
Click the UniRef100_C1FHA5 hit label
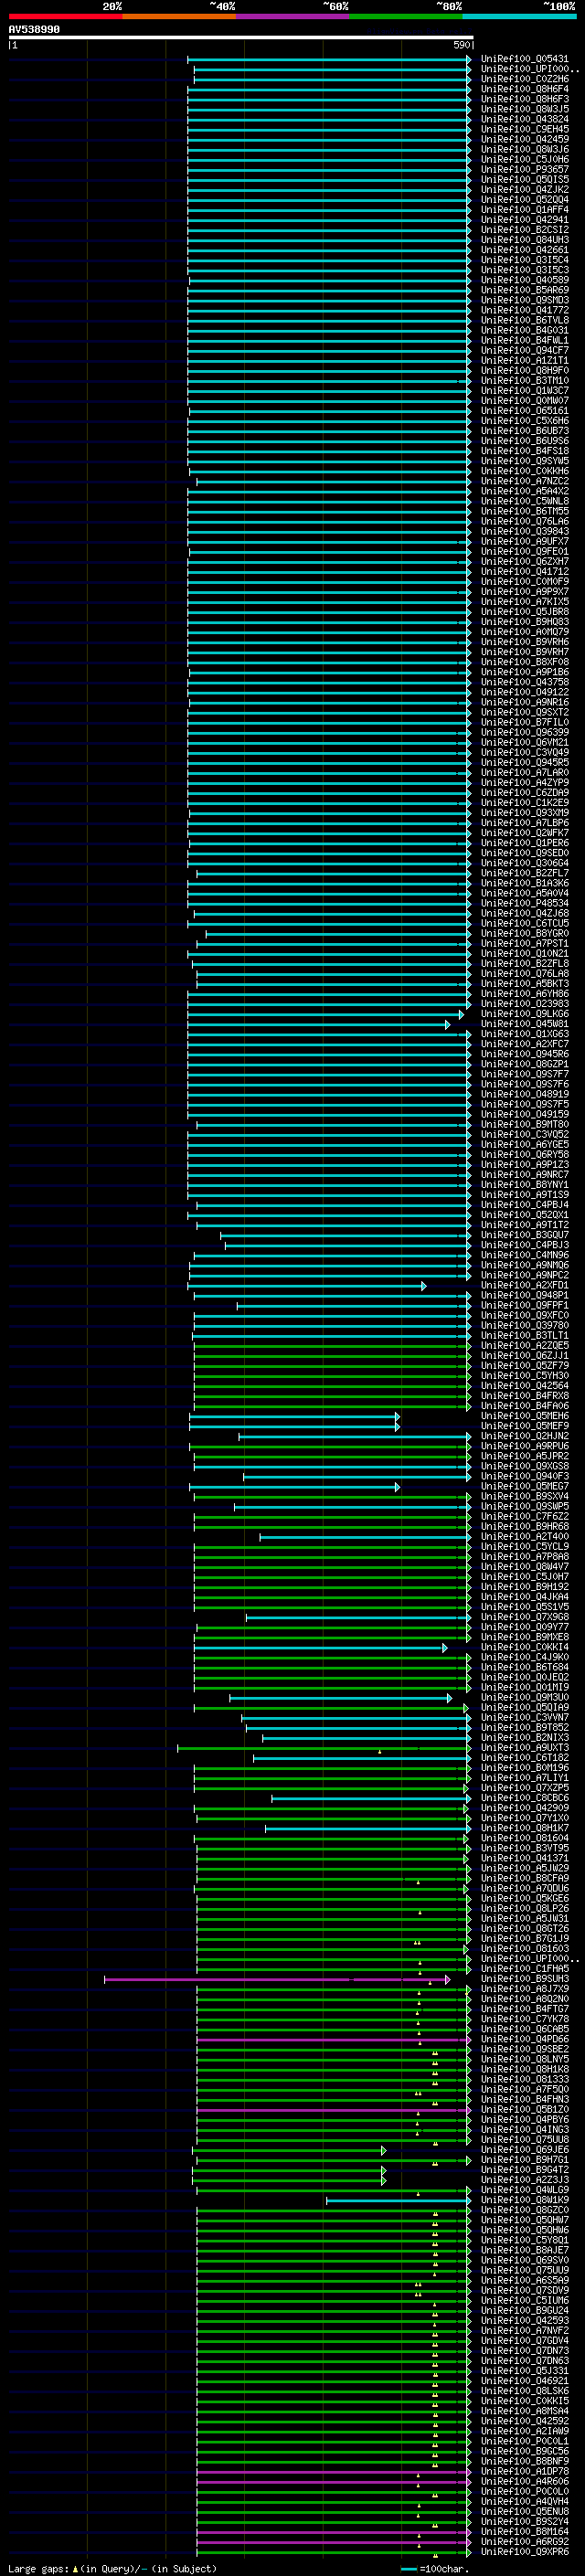point(524,1968)
